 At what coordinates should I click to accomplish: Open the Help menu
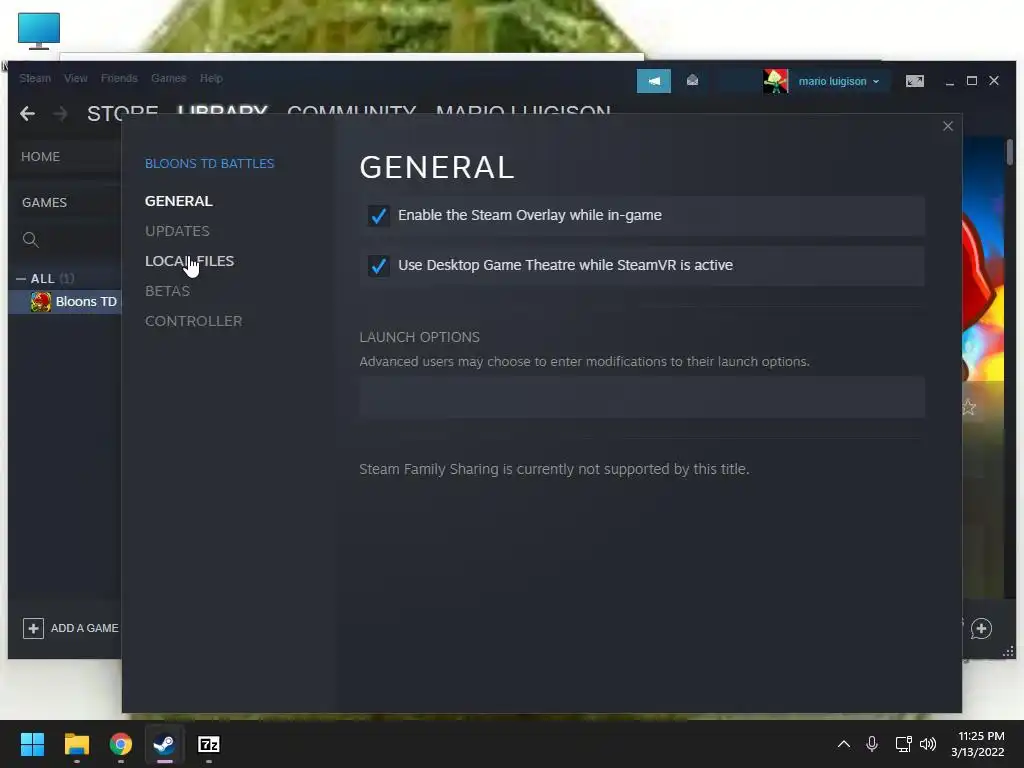click(211, 78)
